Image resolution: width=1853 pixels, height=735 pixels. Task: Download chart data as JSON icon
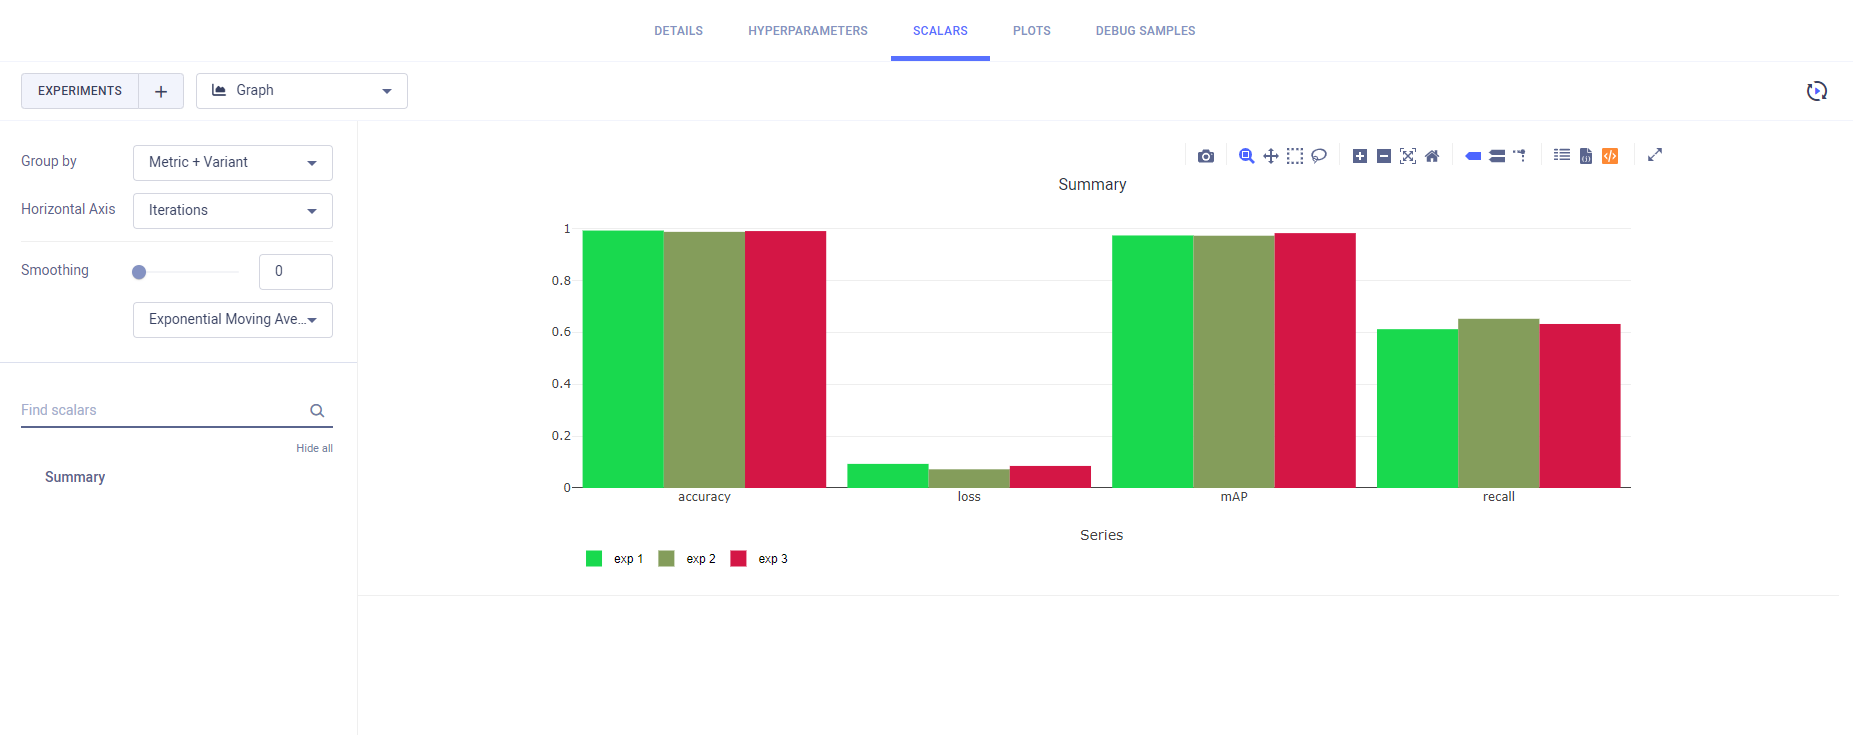pyautogui.click(x=1586, y=156)
